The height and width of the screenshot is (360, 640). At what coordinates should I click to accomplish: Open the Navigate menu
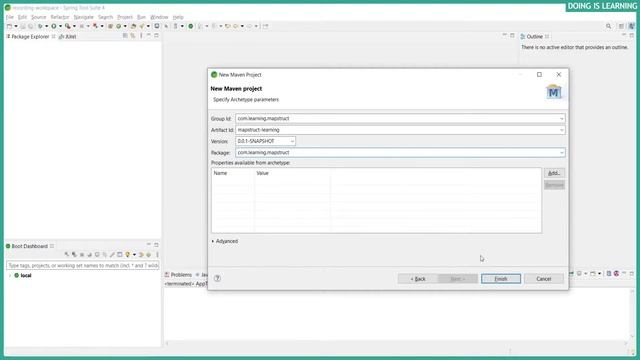click(84, 17)
